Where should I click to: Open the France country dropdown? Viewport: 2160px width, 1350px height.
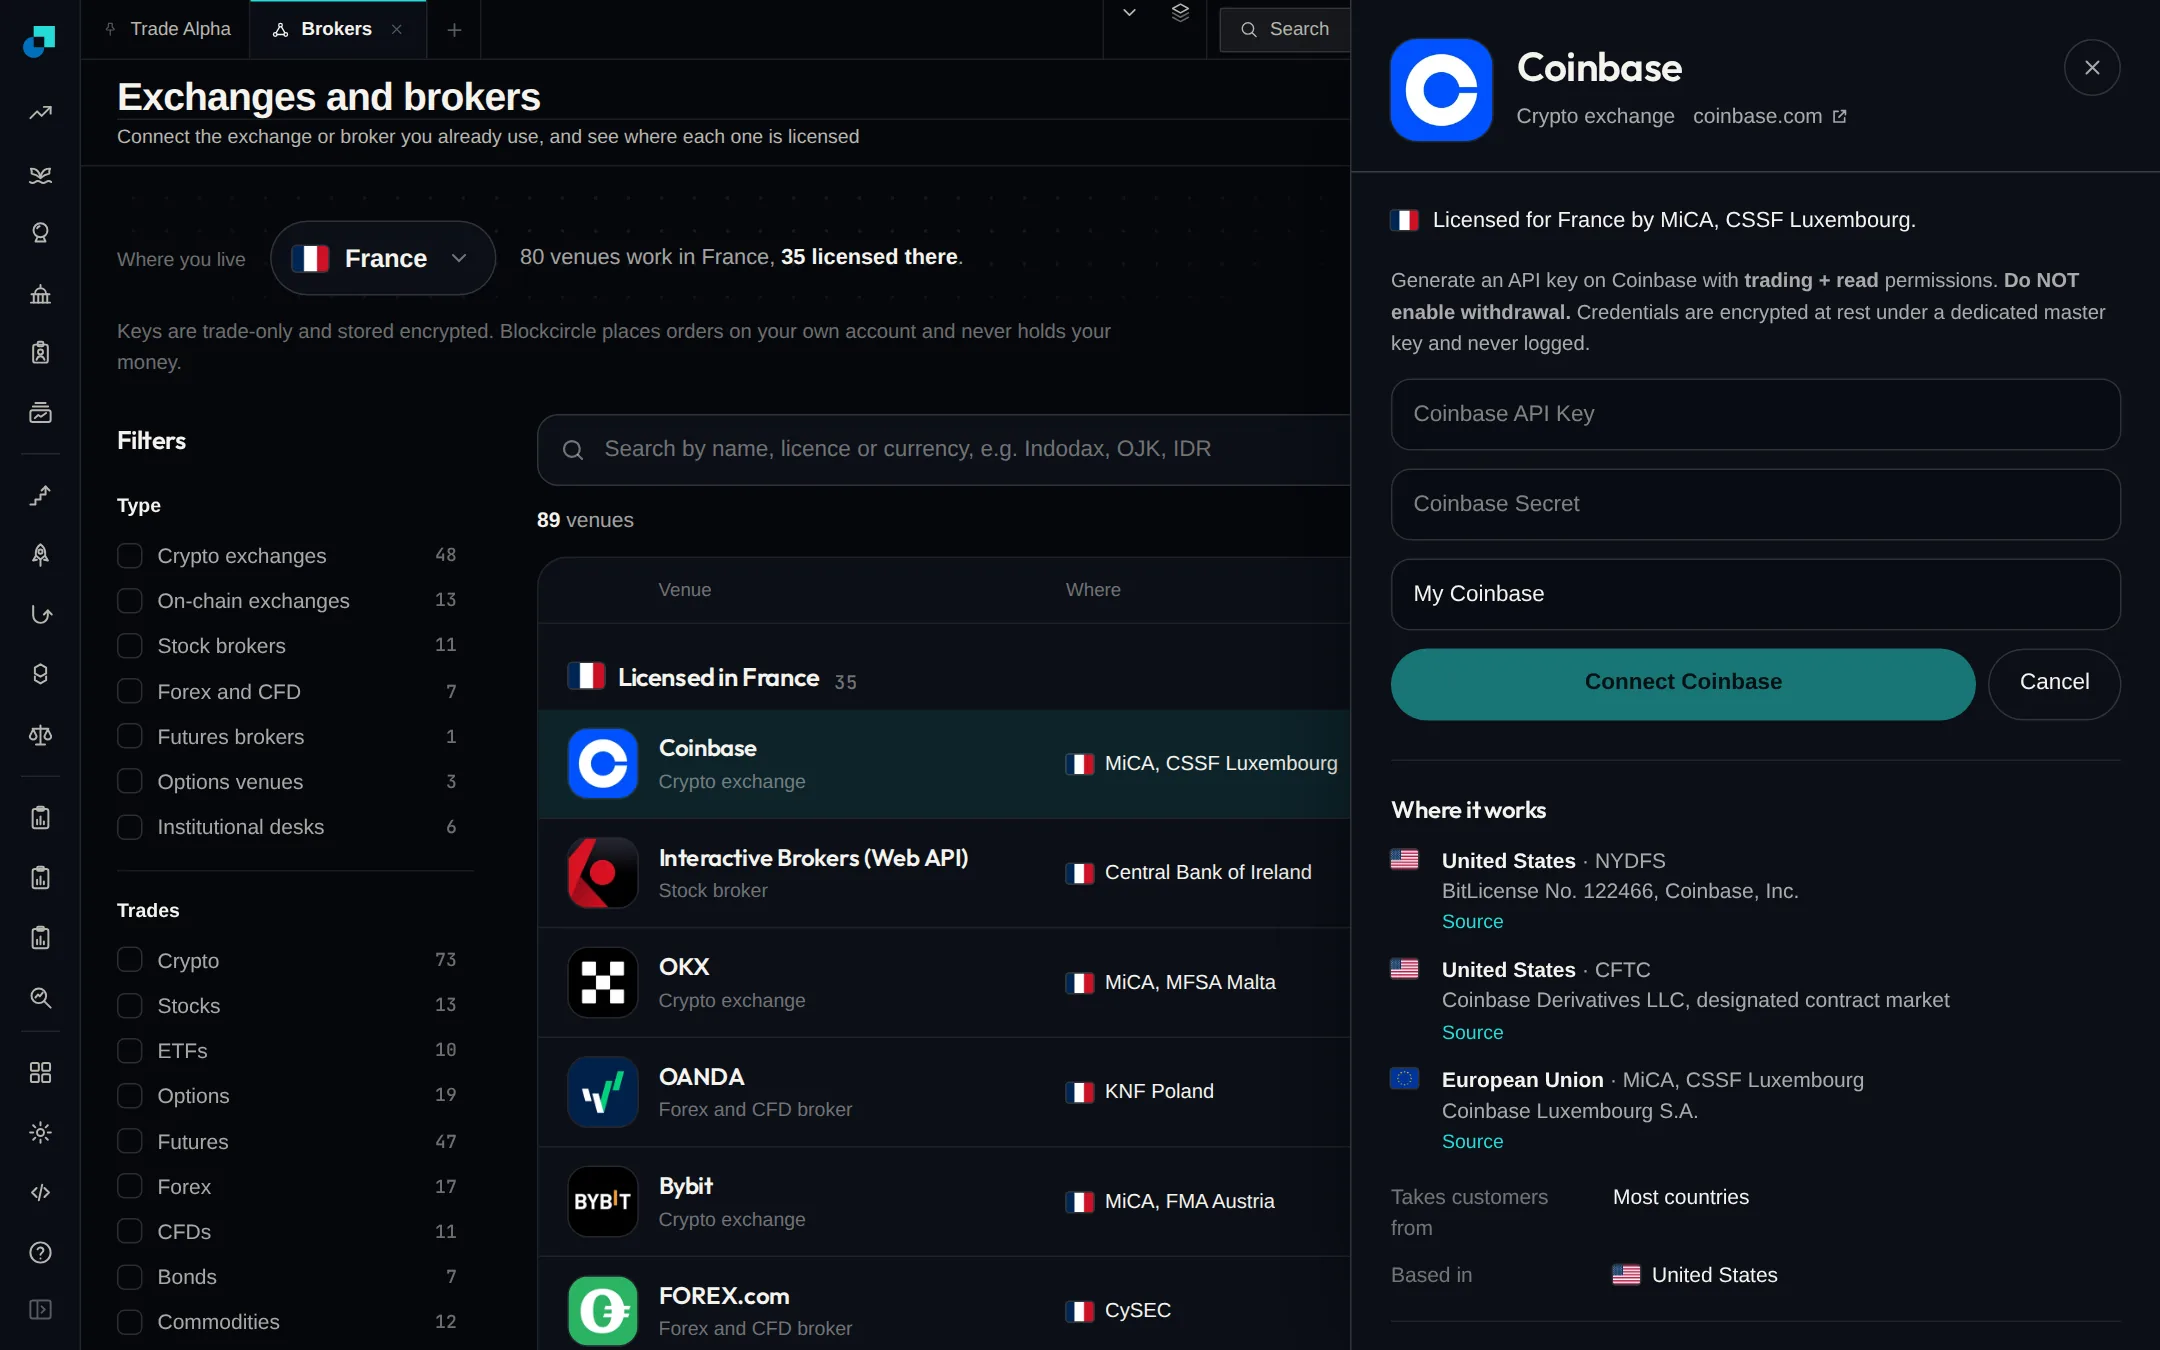tap(383, 258)
